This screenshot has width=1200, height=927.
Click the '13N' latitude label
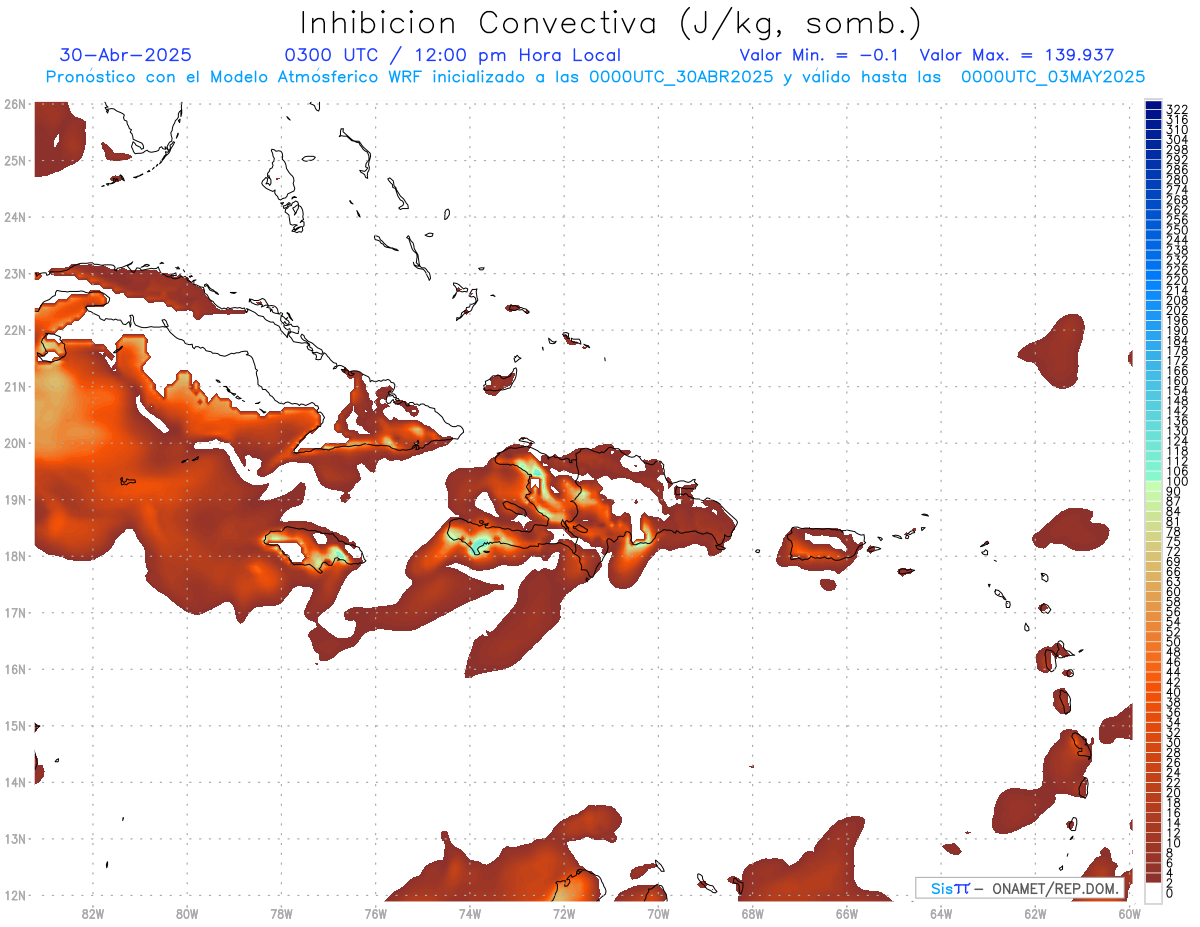[x=15, y=839]
